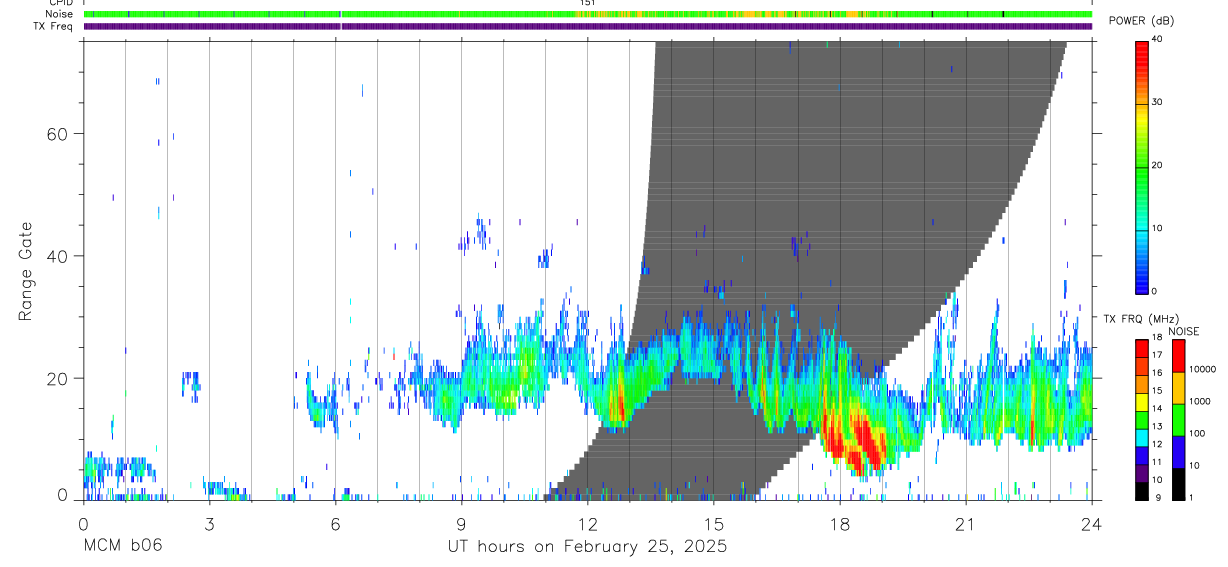1228x567 pixels.
Task: Click the range gate 20 label
Action: 62,379
